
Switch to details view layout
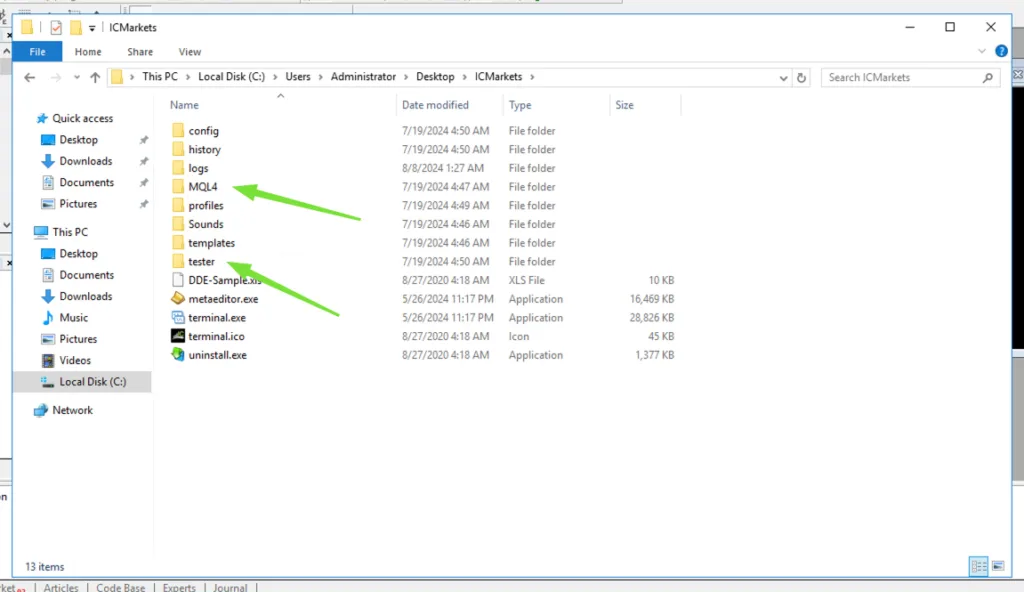[x=979, y=567]
